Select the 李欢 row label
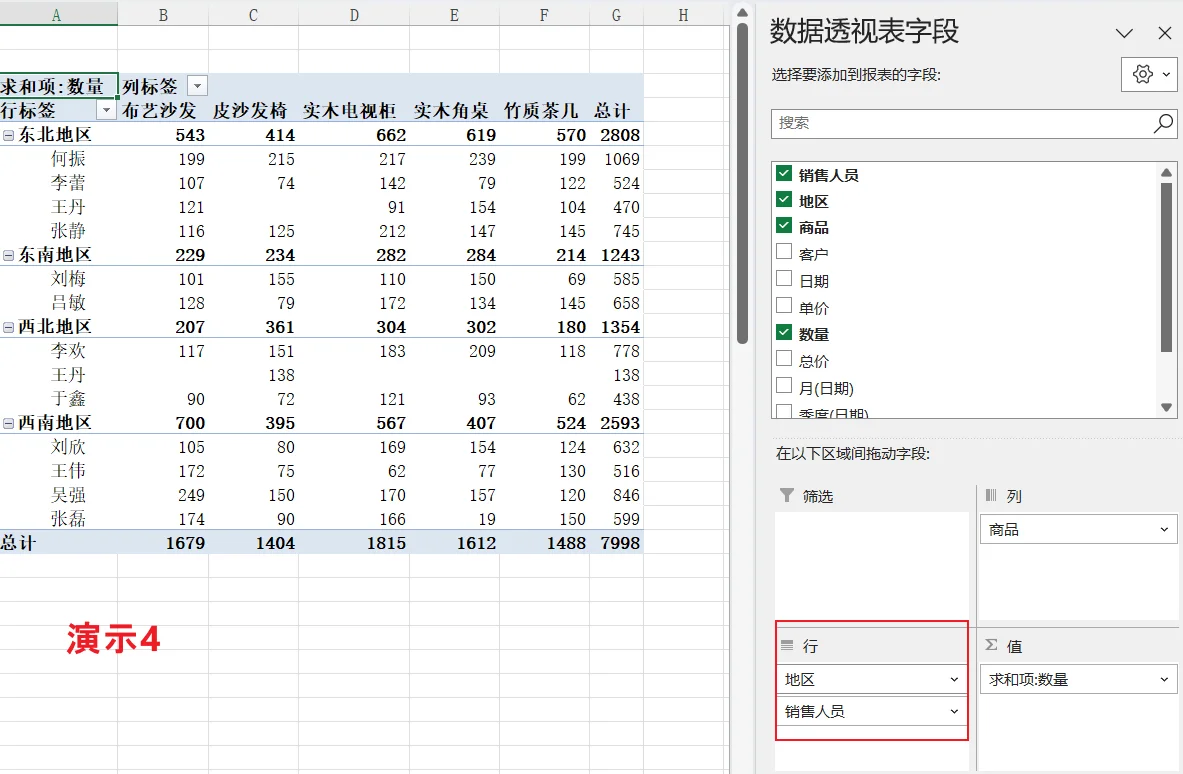Viewport: 1183px width, 774px height. (68, 351)
